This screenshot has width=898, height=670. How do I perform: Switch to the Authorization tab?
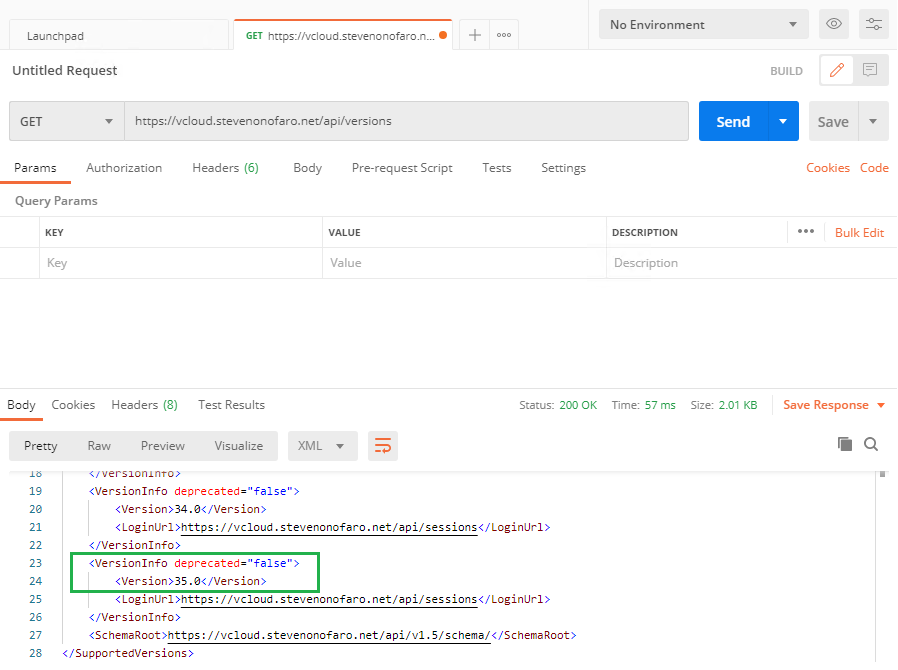124,168
